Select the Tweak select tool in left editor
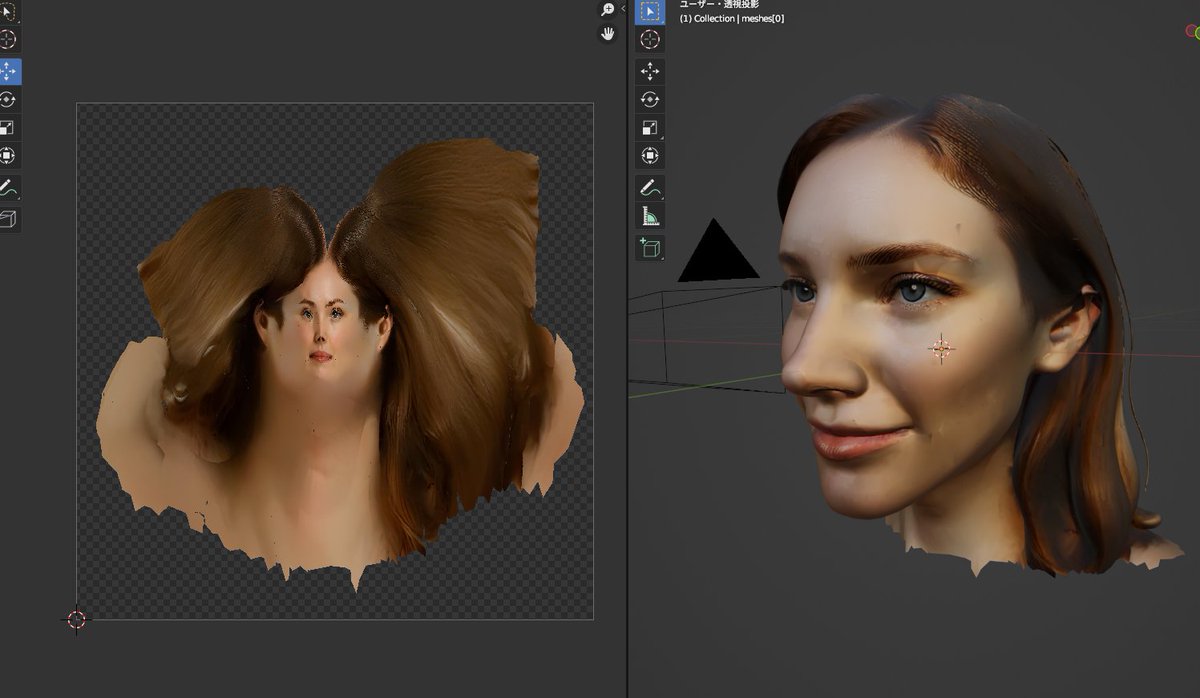The height and width of the screenshot is (698, 1200). pyautogui.click(x=8, y=12)
